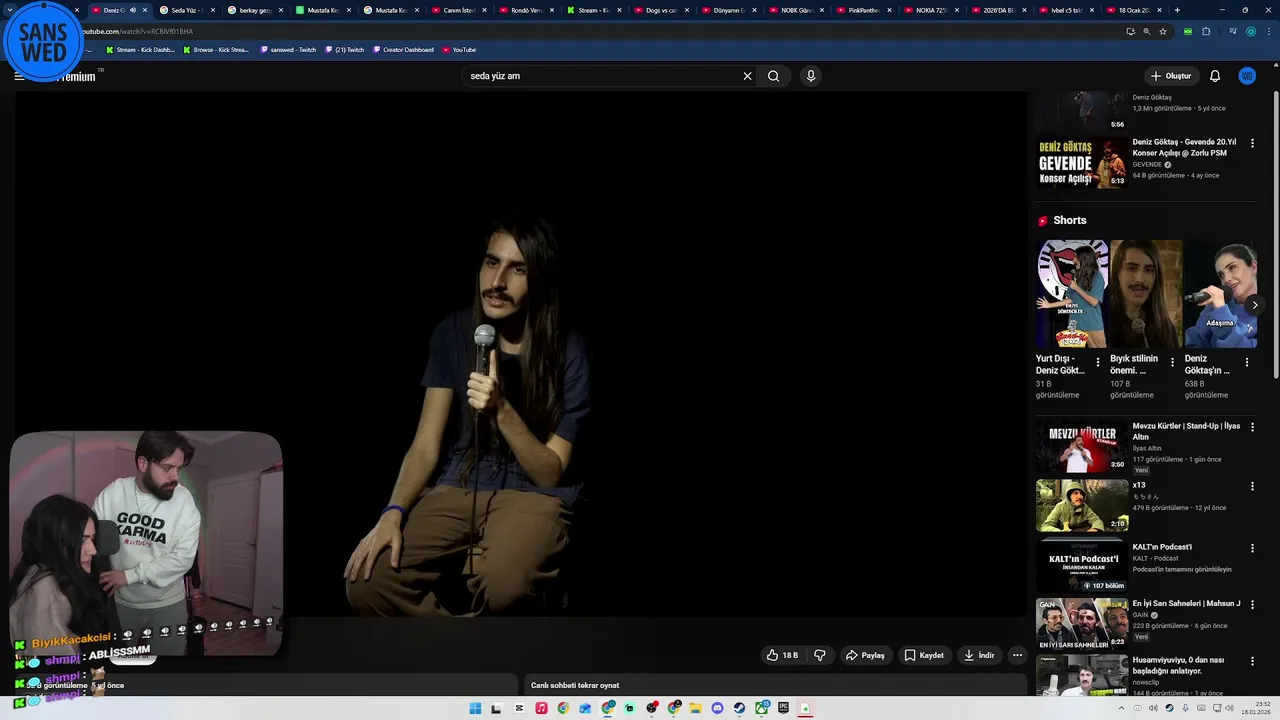Viewport: 1280px width, 720px height.
Task: Open KALT'ın Podcast'i playlist thumbnail
Action: [1081, 566]
